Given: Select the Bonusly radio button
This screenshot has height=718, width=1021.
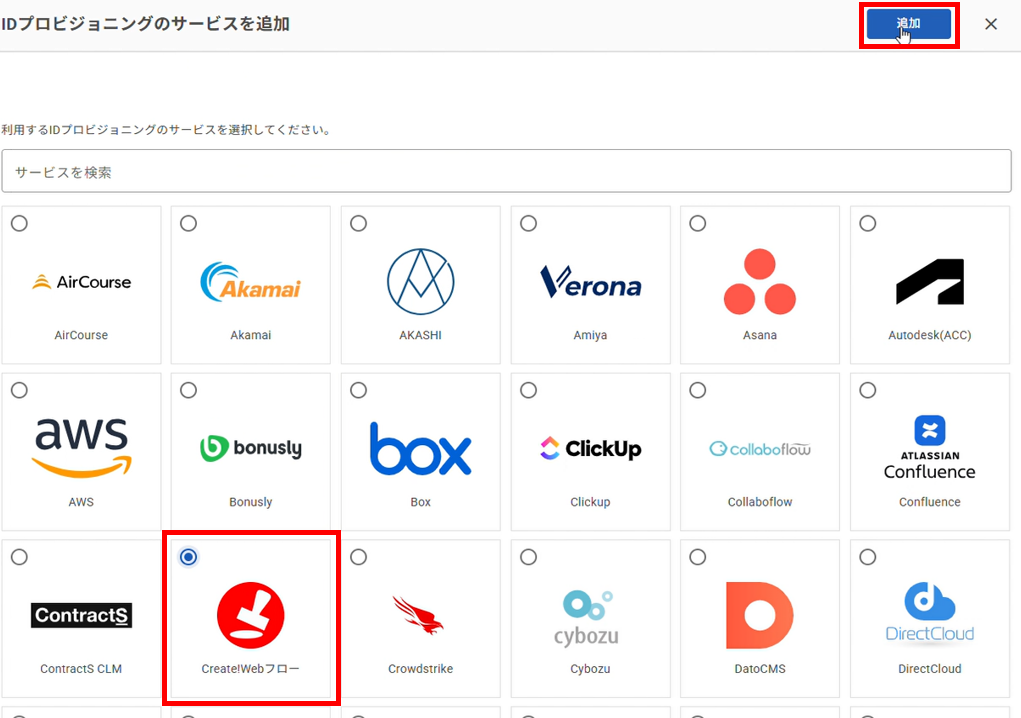Looking at the screenshot, I should point(188,390).
